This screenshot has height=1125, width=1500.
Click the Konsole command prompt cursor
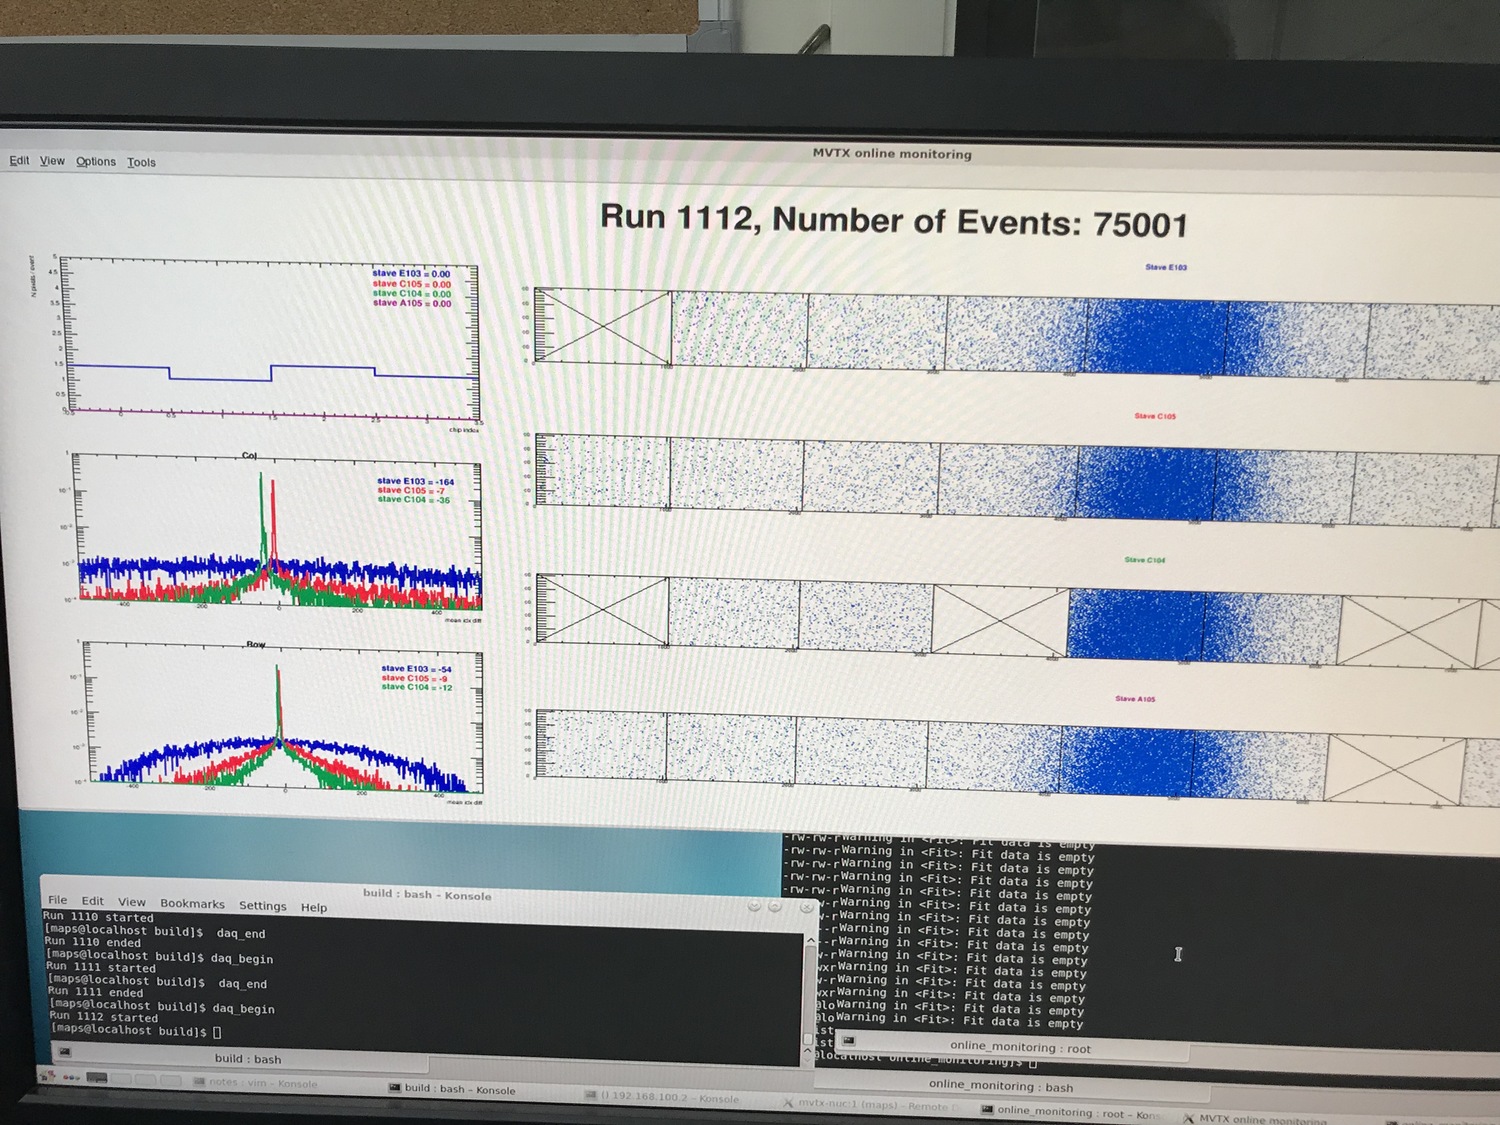coord(217,1032)
